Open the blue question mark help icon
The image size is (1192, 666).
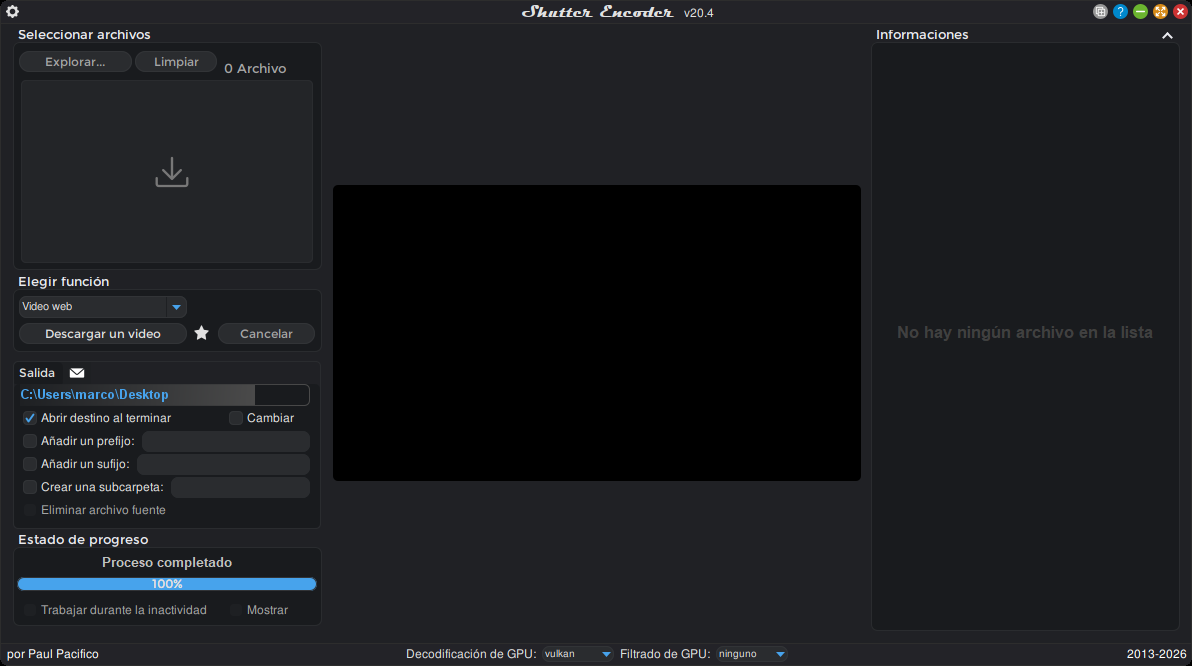tap(1120, 11)
